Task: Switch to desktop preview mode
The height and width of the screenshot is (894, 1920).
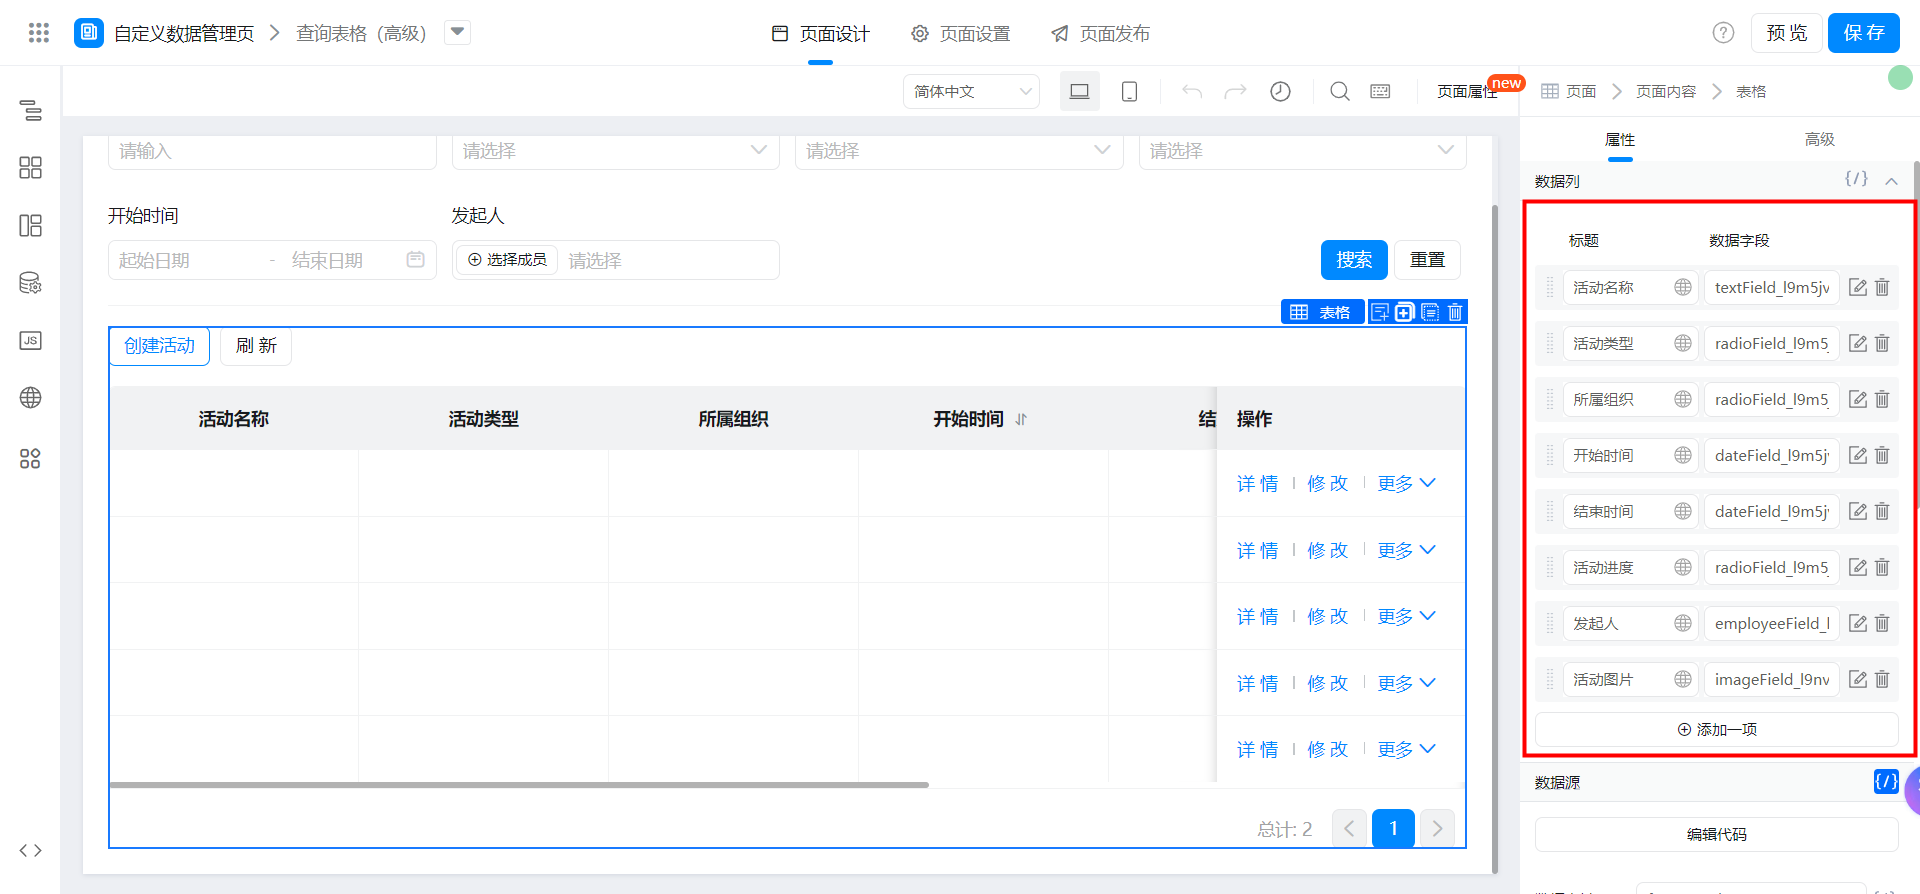Action: (1079, 92)
